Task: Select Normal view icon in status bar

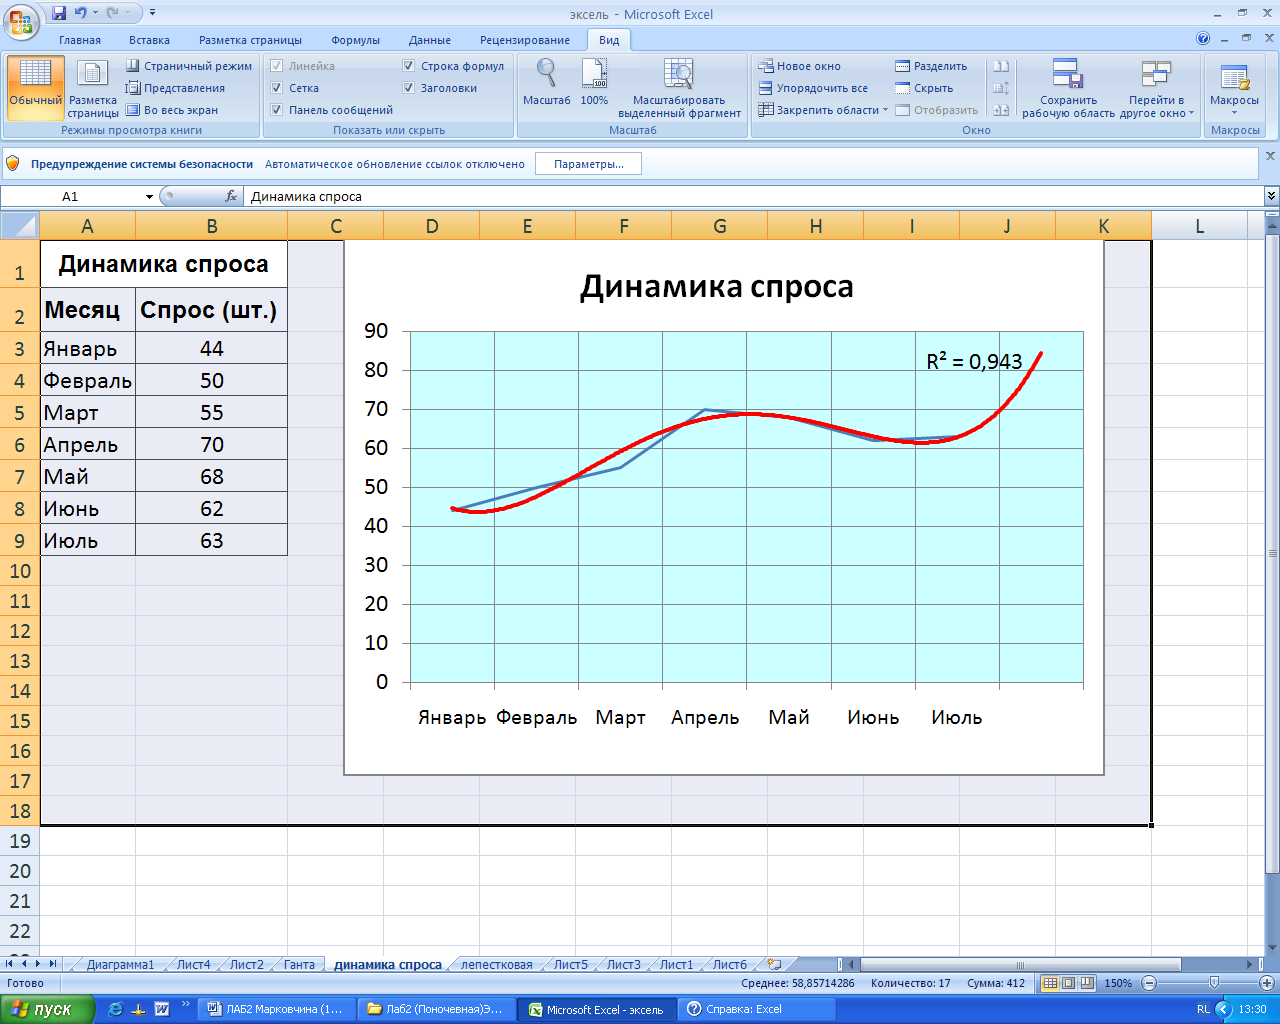Action: pyautogui.click(x=1050, y=983)
